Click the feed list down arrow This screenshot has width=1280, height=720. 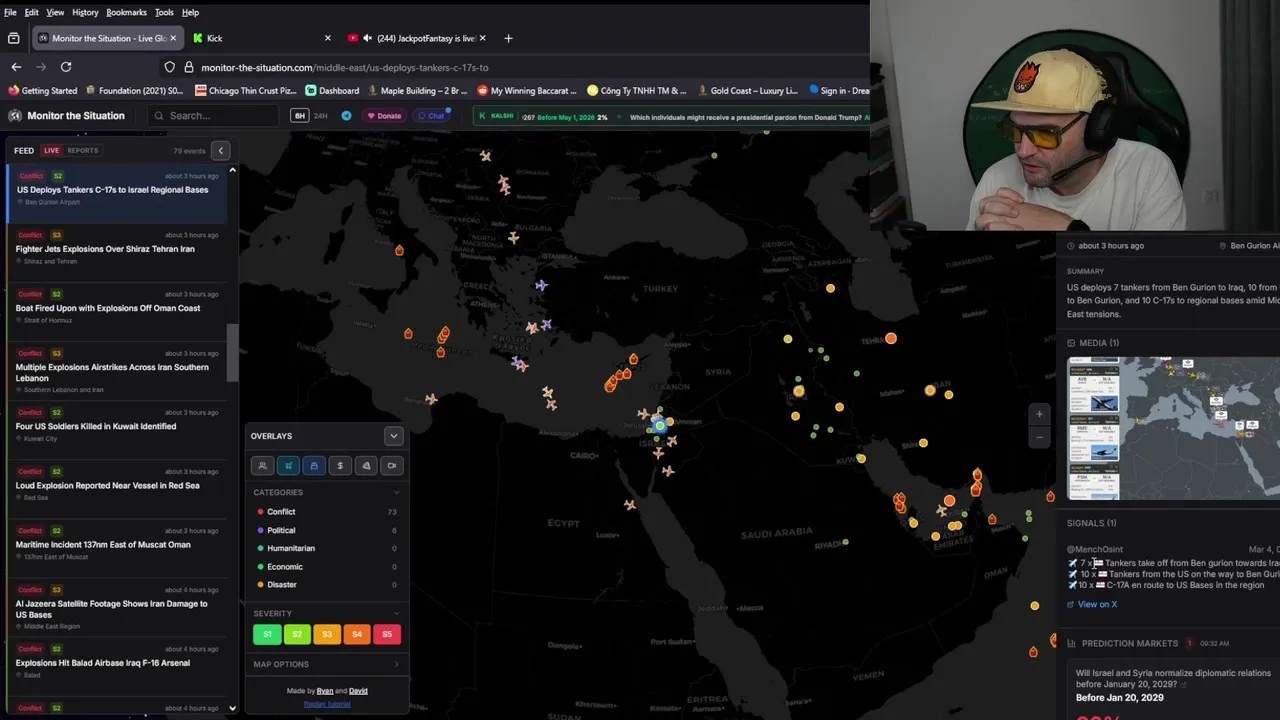pyautogui.click(x=232, y=708)
